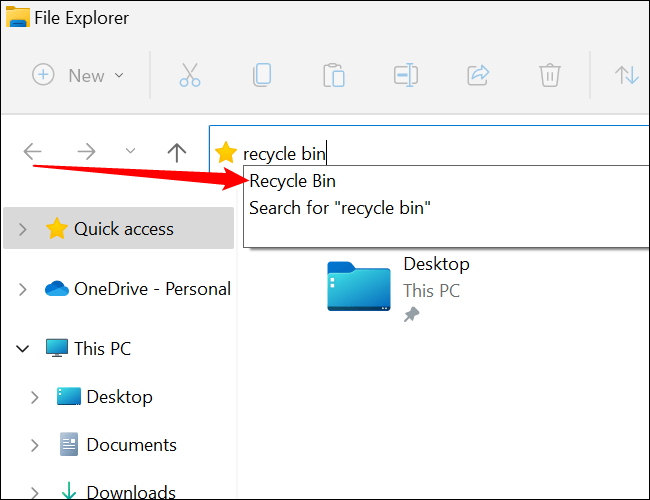
Task: Expand OneDrive - Personal in sidebar
Action: coord(23,290)
